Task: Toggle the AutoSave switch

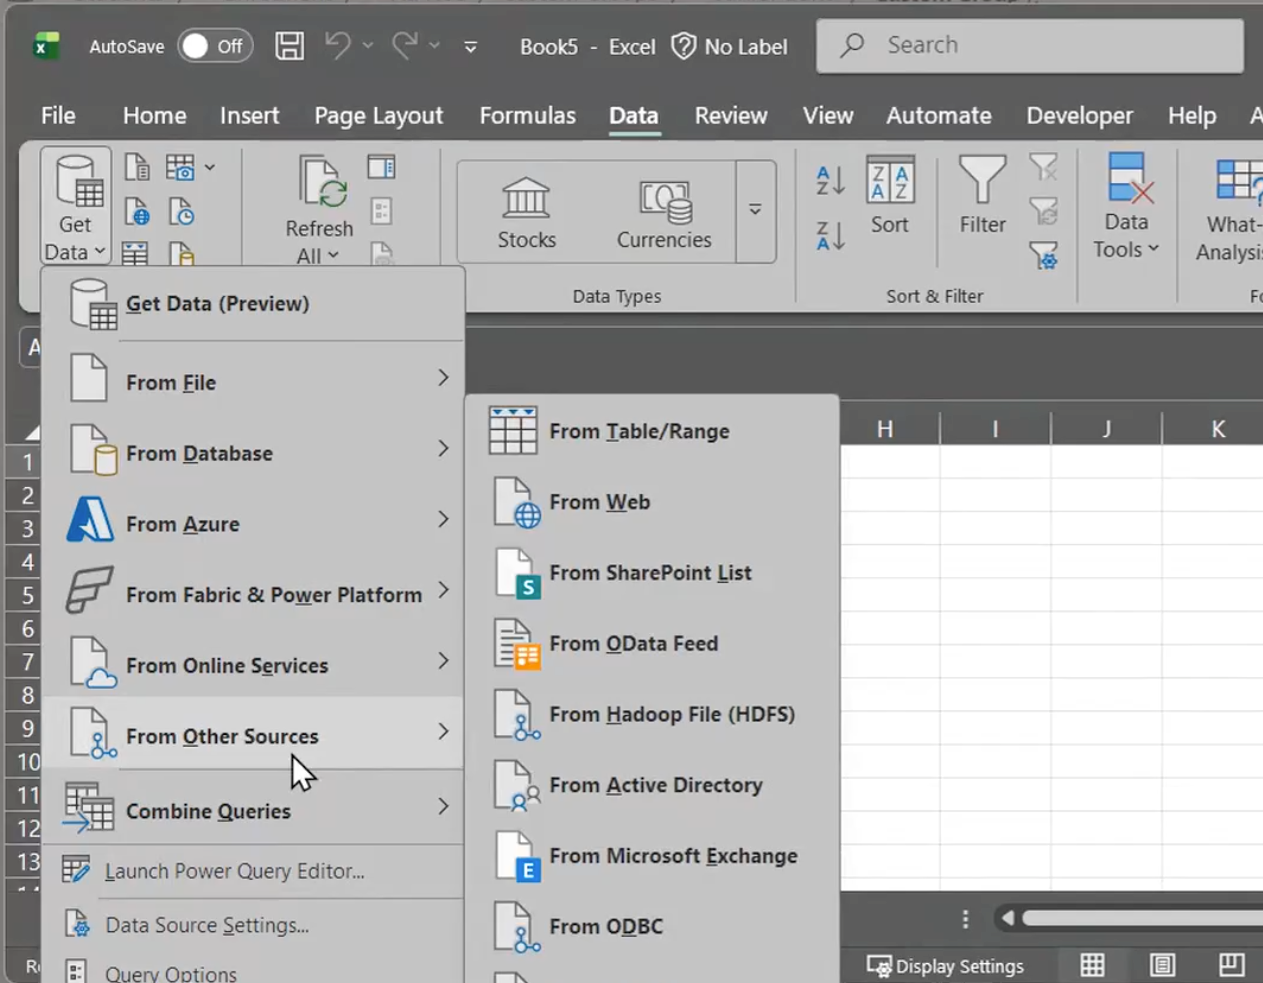Action: pos(214,46)
